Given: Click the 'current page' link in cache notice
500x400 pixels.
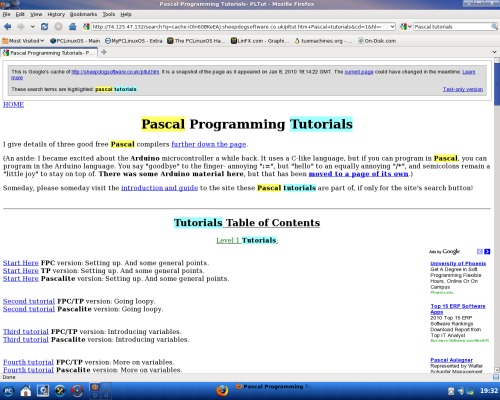Looking at the screenshot, I should pos(359,72).
